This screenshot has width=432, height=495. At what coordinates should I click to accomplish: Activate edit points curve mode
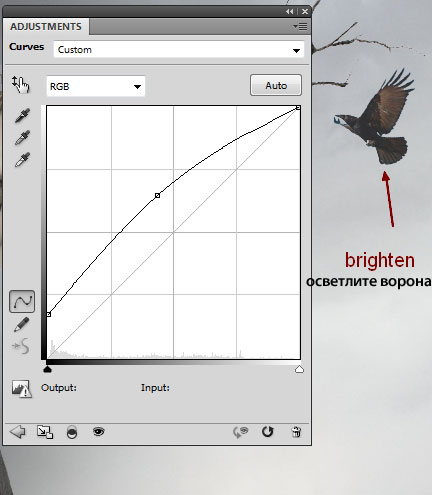point(22,301)
